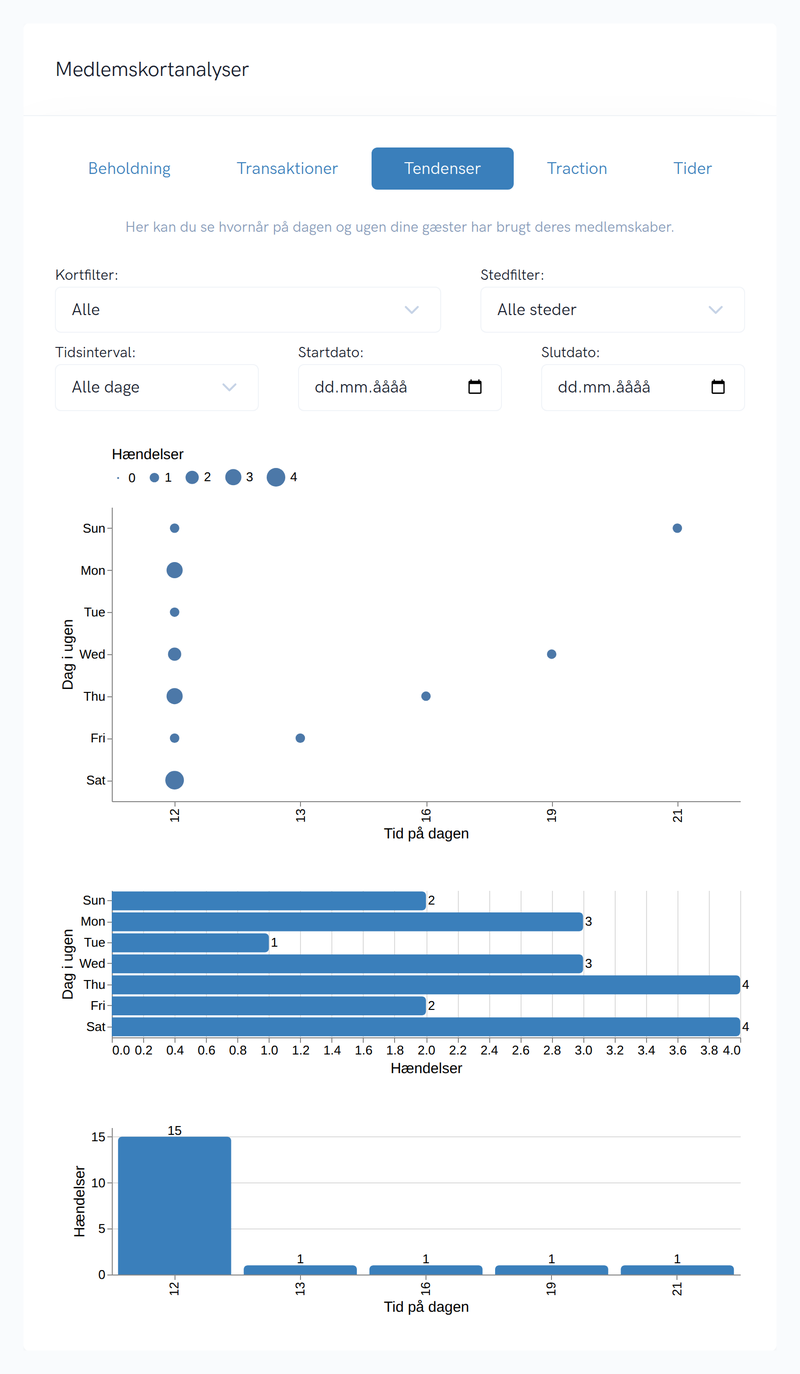The image size is (800, 1374).
Task: Click the hour 21 bar in bottom chart
Action: pyautogui.click(x=677, y=1270)
